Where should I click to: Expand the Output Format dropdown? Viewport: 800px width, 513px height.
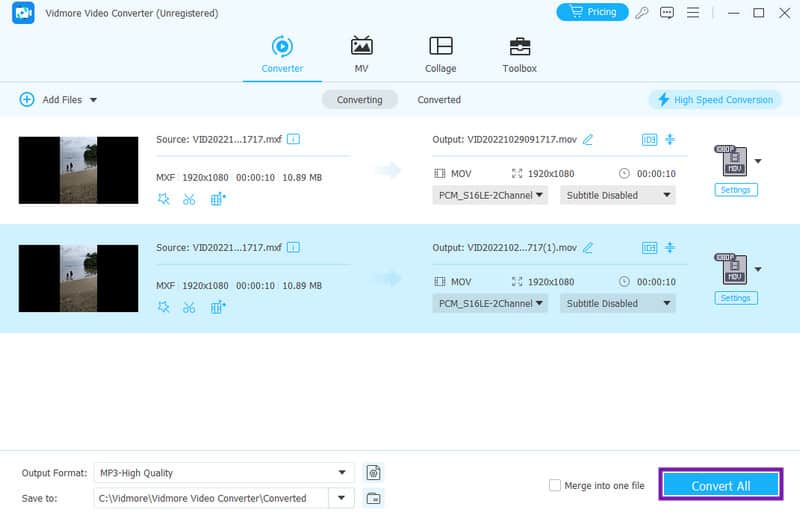tap(345, 472)
